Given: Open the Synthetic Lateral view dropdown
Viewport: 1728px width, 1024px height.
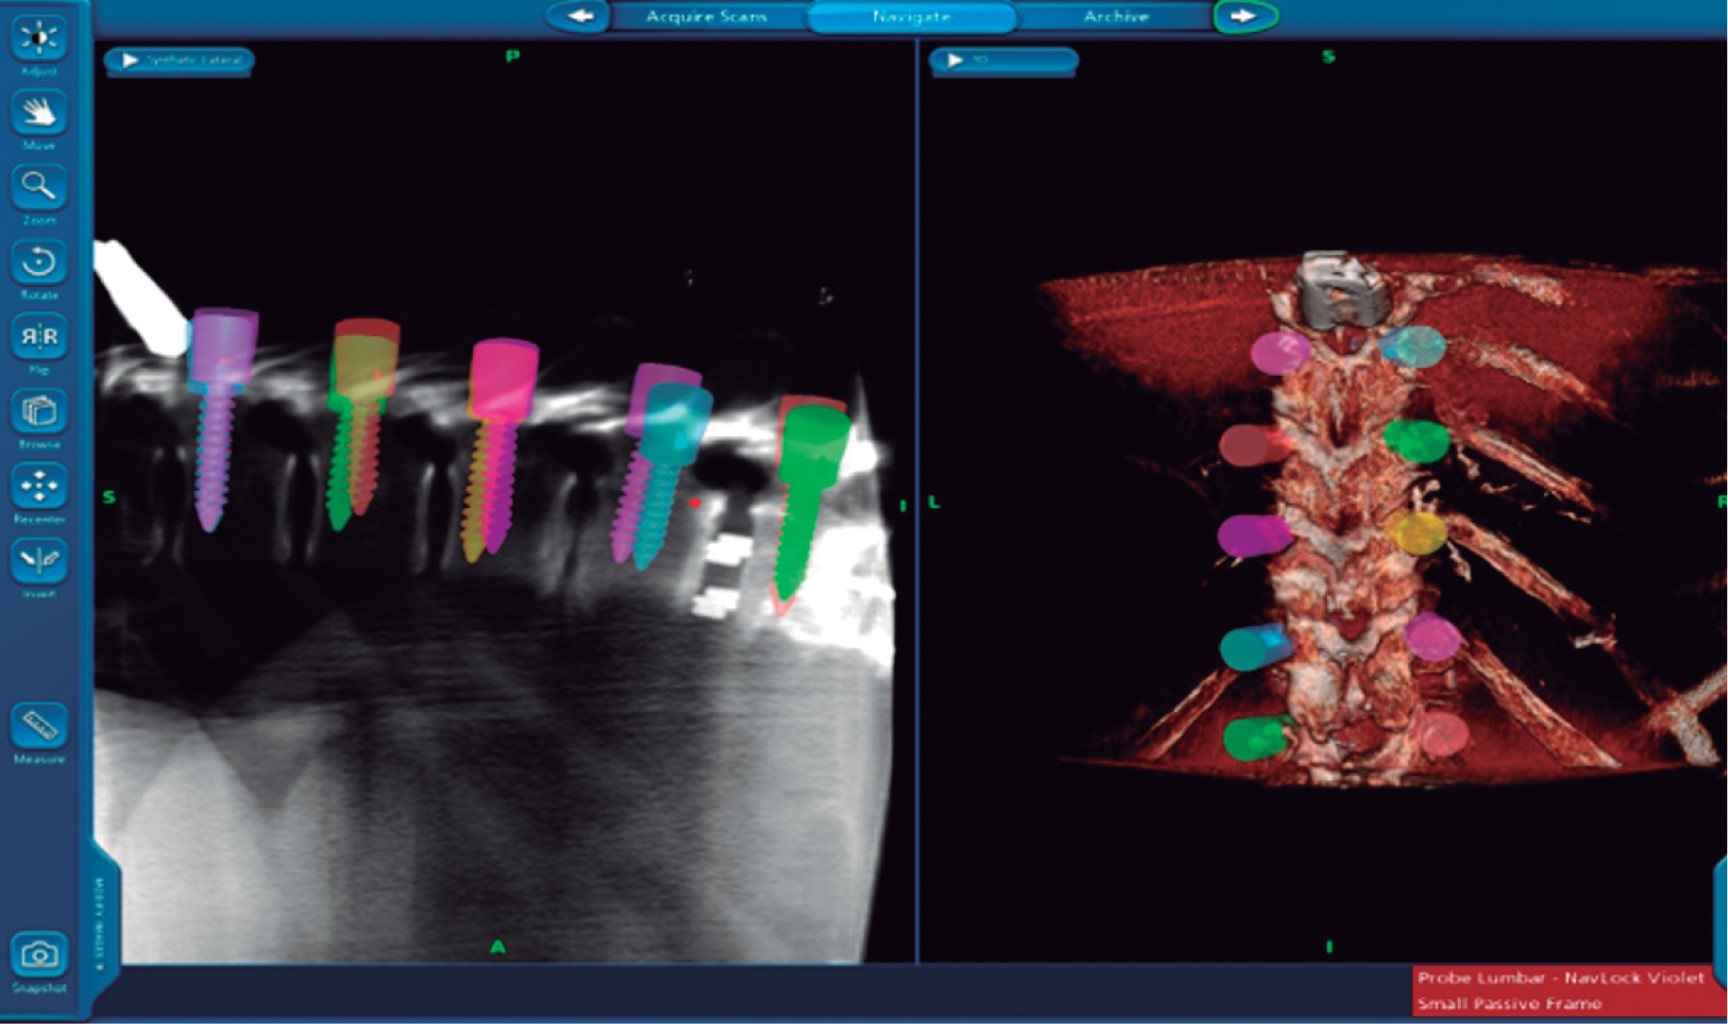Looking at the screenshot, I should pyautogui.click(x=179, y=61).
